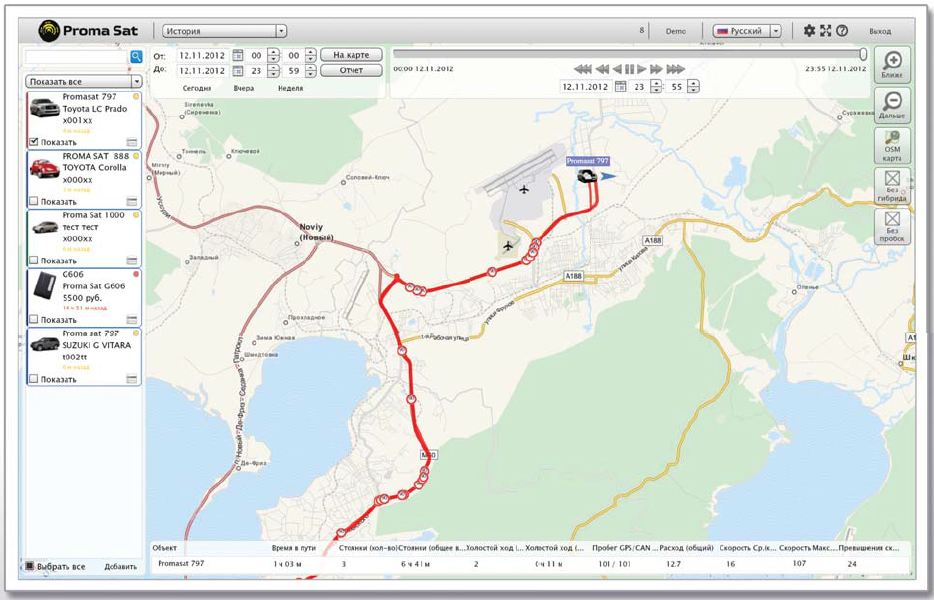Open details icon for PROMA SAT 888 Corolla

point(132,201)
